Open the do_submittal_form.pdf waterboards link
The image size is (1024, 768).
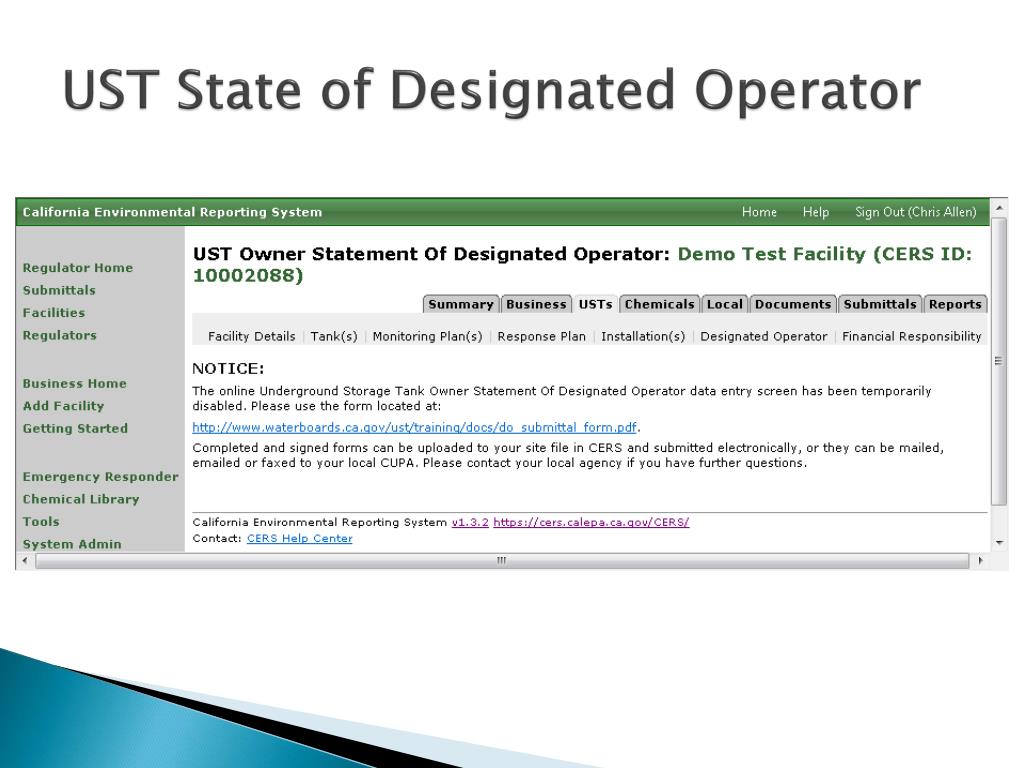coord(414,428)
